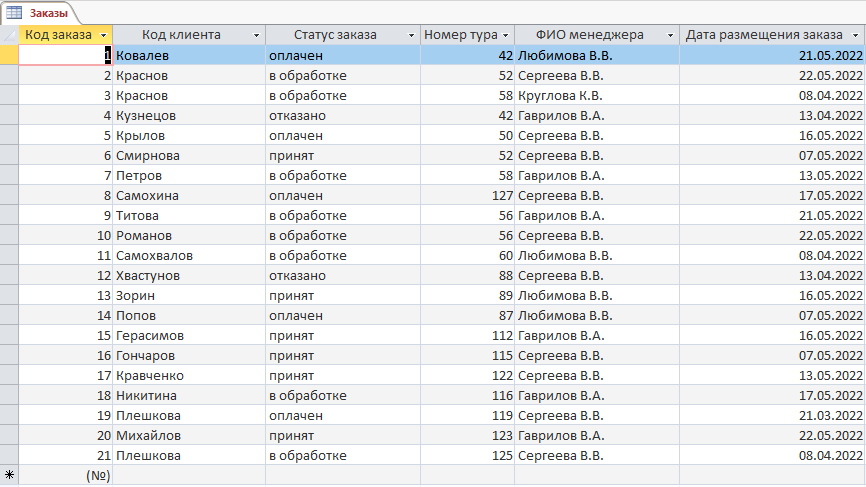Click the Код заказа cell of order 1

pyautogui.click(x=66, y=55)
